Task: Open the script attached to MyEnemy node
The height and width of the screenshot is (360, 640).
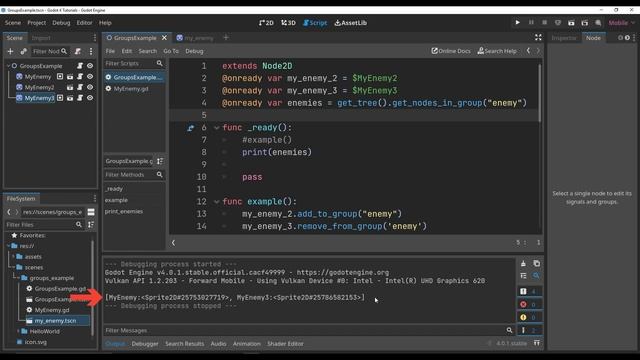Action: (x=80, y=76)
